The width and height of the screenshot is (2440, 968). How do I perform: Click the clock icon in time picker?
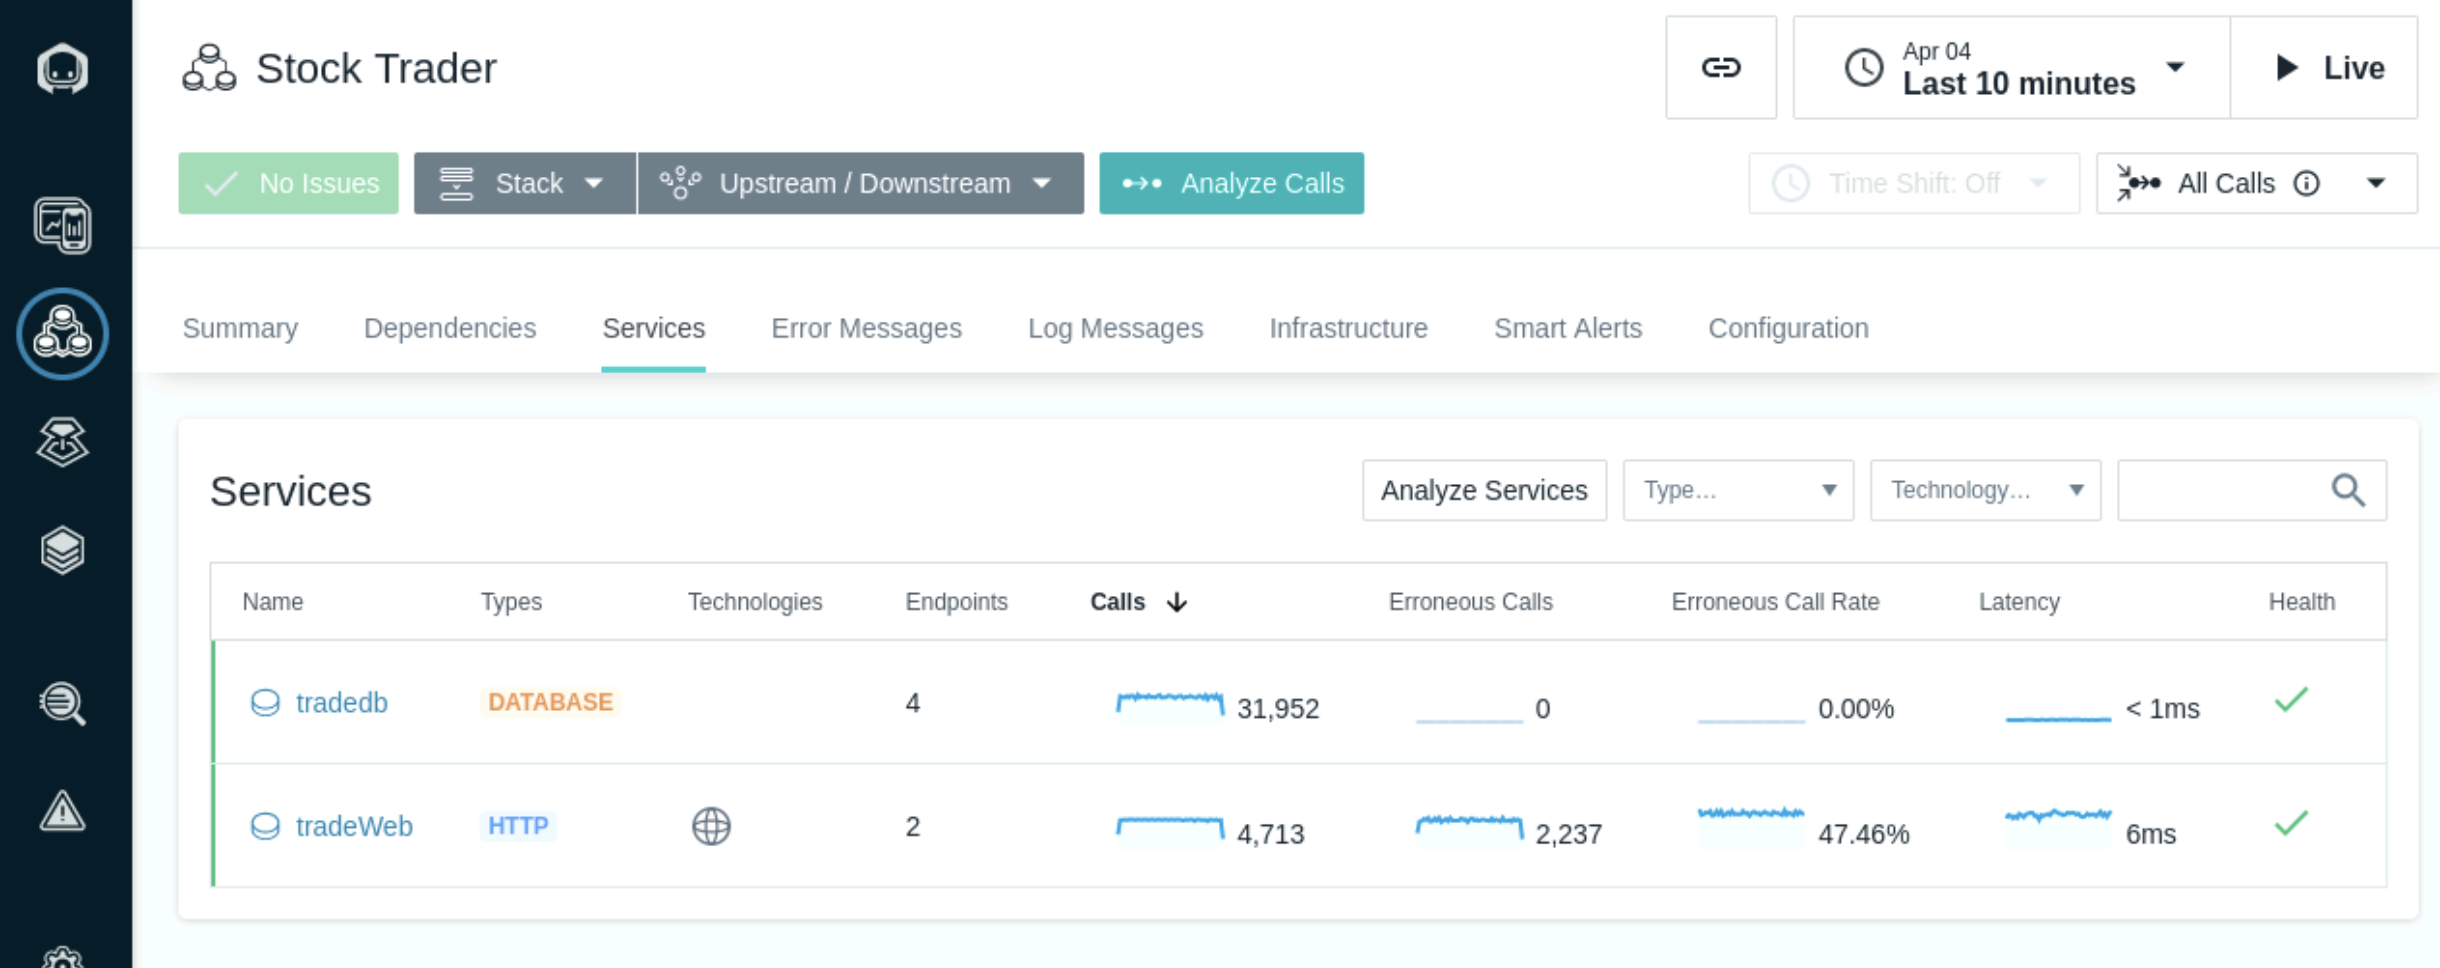point(1863,68)
